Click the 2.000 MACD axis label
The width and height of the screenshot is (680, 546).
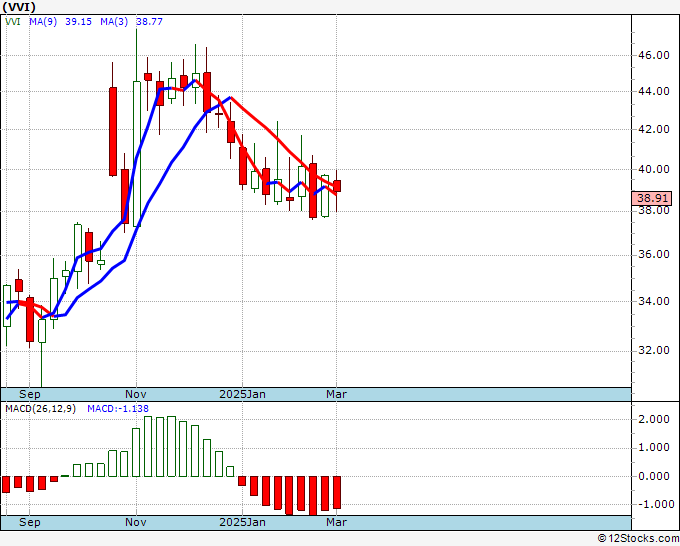[x=656, y=419]
